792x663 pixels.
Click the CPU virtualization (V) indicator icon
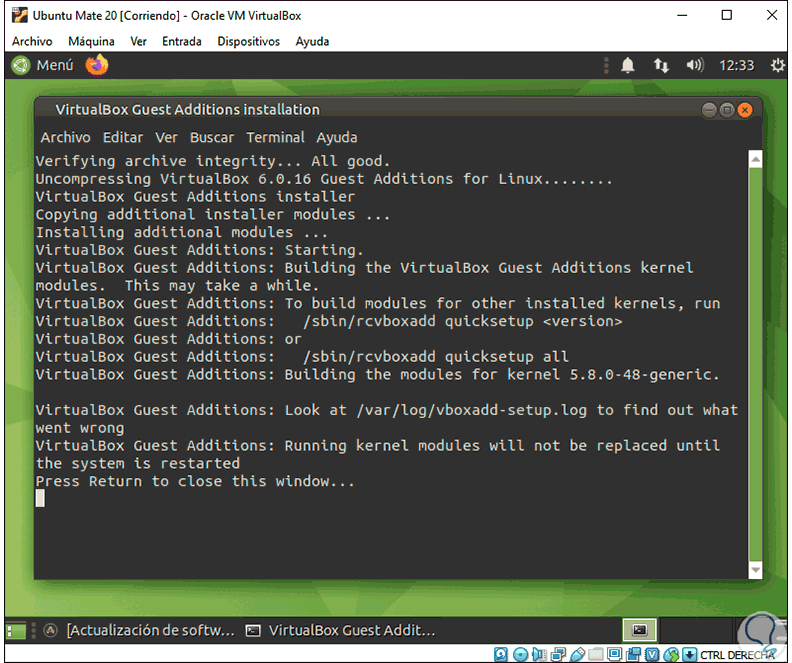(652, 654)
